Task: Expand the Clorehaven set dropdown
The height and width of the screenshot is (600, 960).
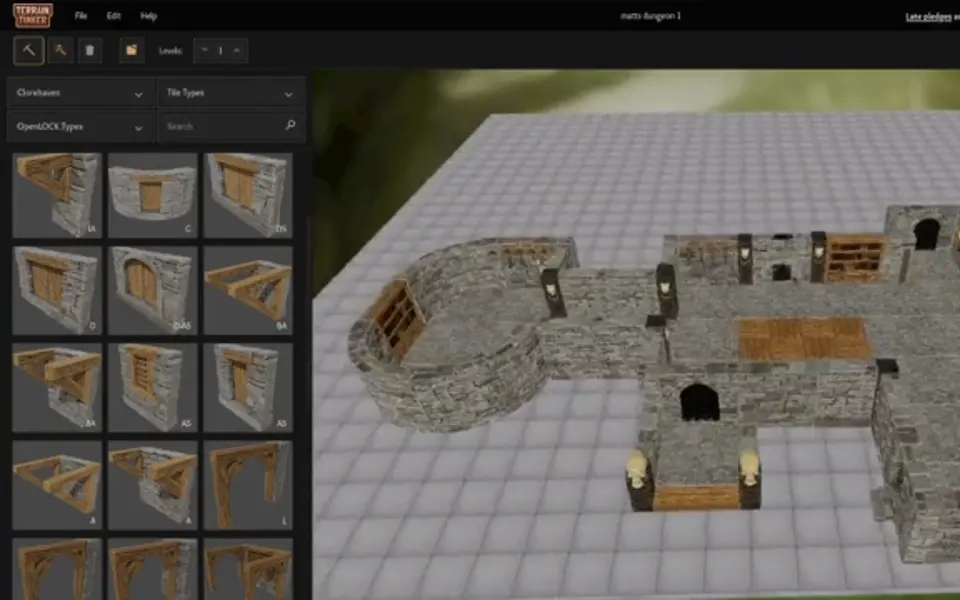Action: [x=80, y=93]
